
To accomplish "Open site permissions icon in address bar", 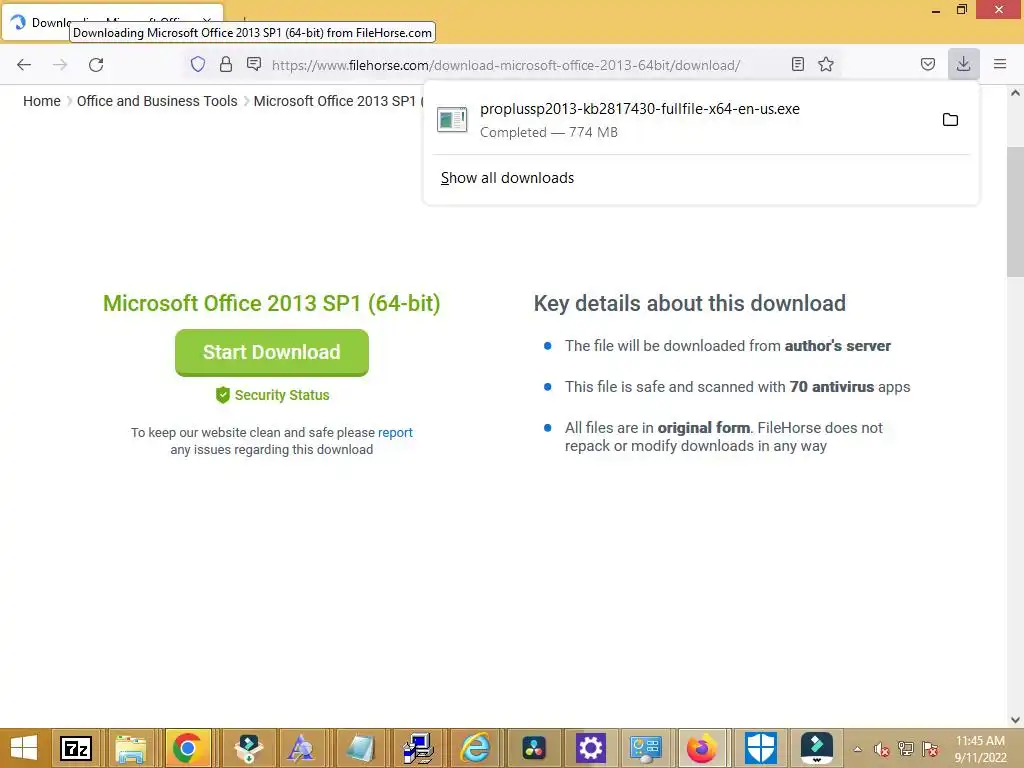I will coord(254,64).
